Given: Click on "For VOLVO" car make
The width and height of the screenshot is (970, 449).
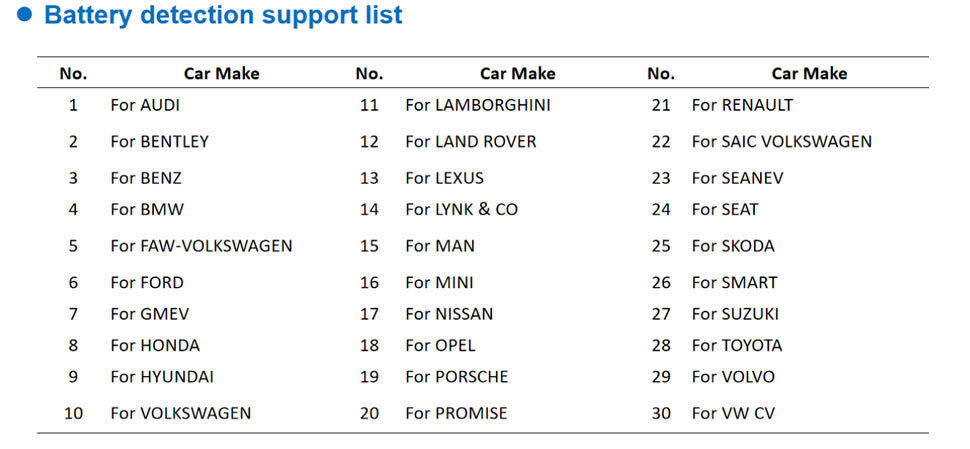Looking at the screenshot, I should click(733, 377).
